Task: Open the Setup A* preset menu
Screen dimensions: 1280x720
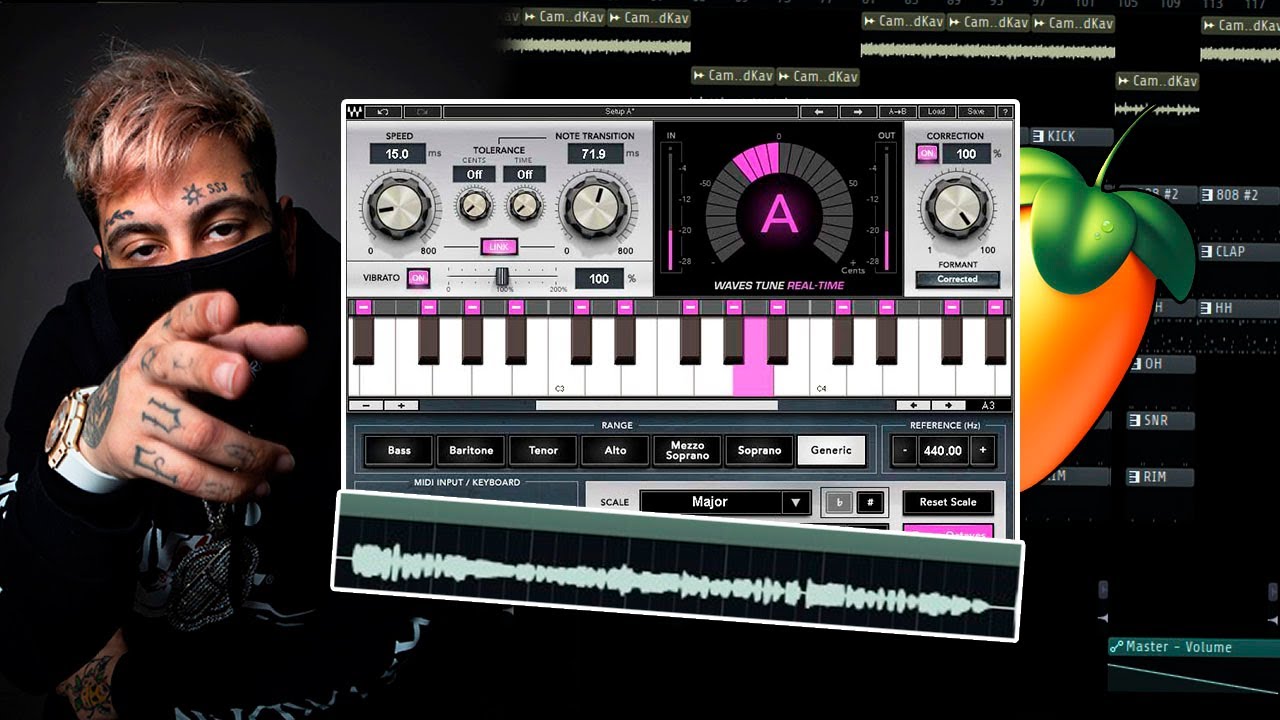Action: click(x=620, y=112)
